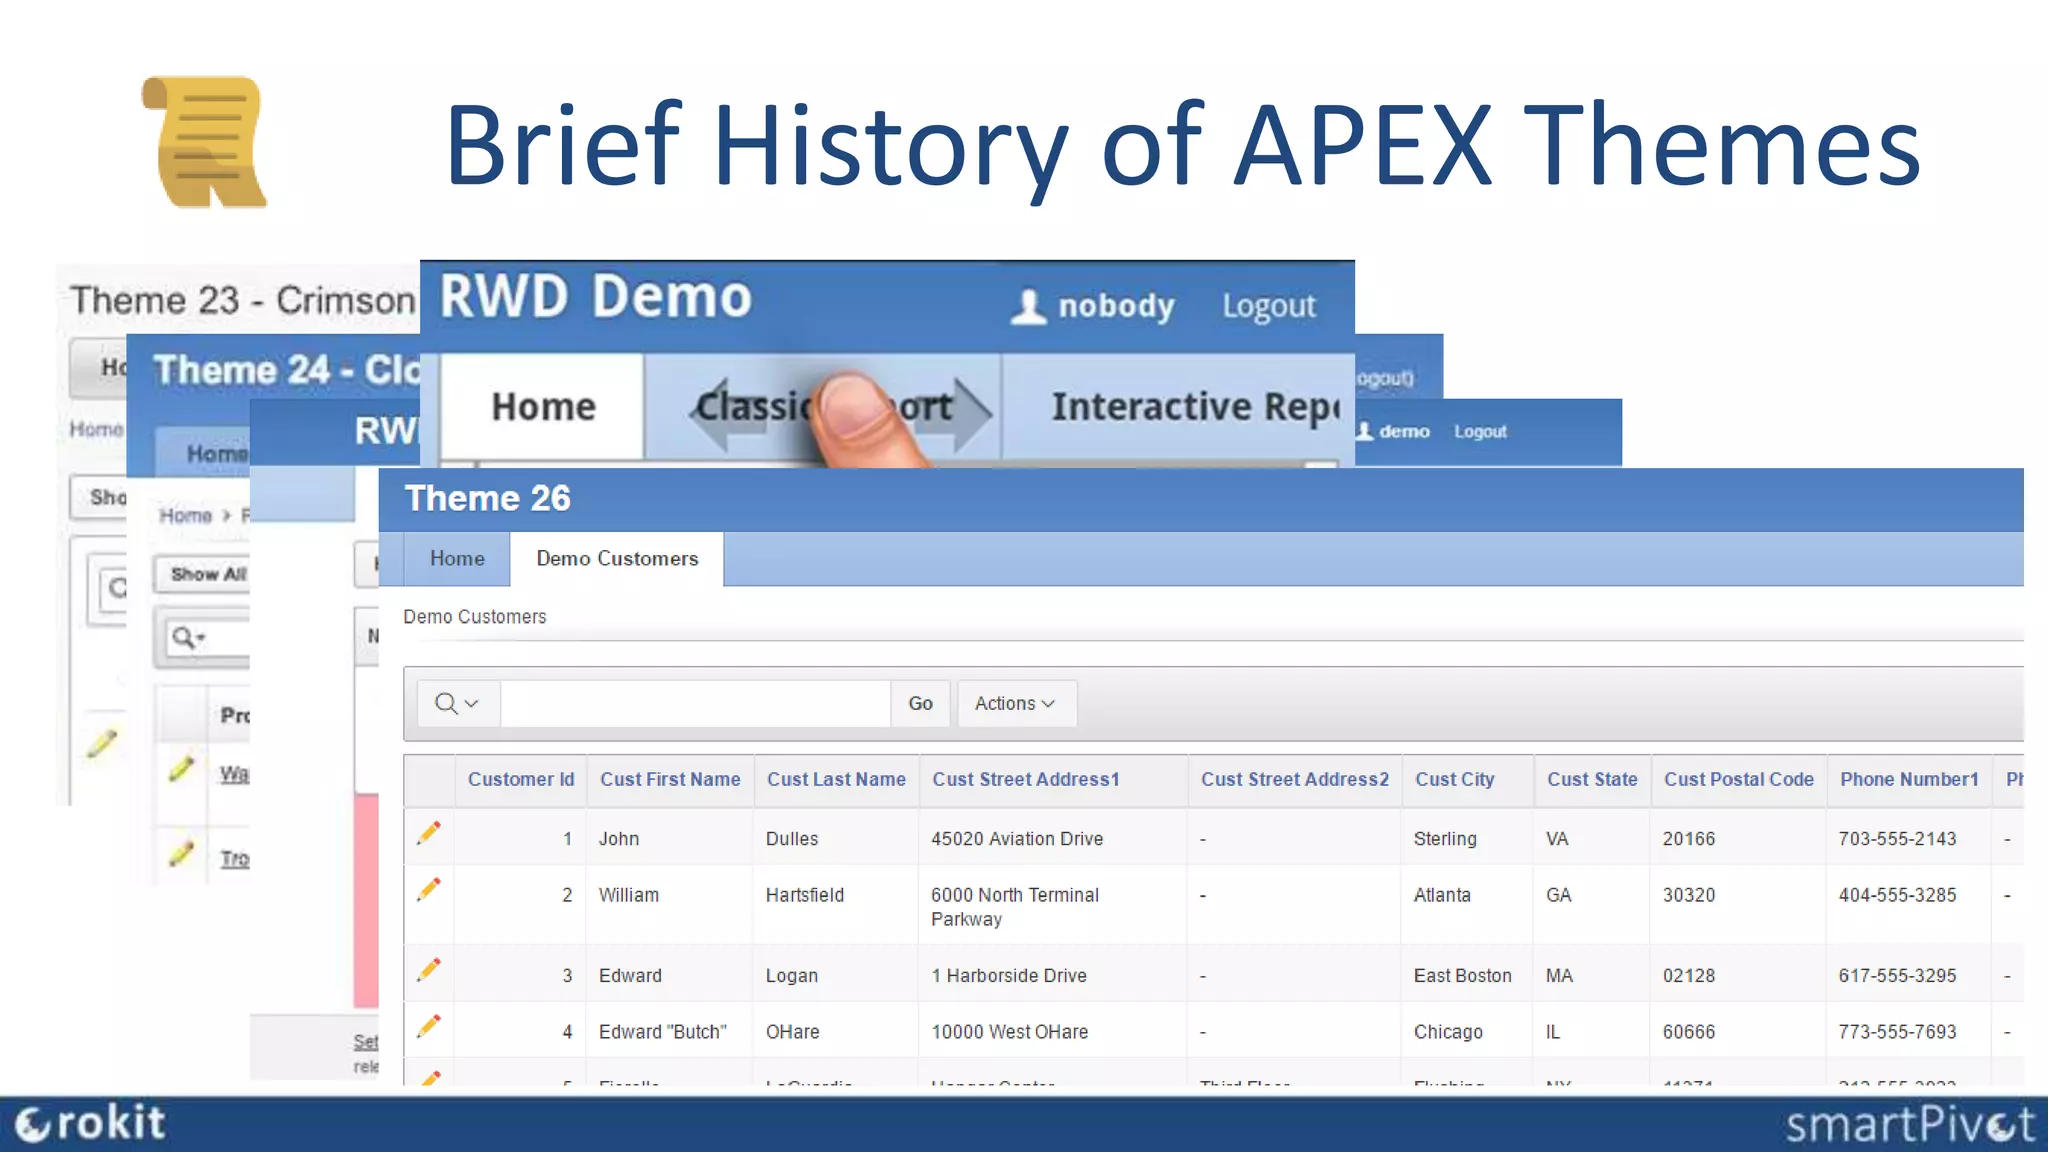This screenshot has height=1152, width=2048.
Task: Open the Actions dropdown menu
Action: click(1016, 704)
